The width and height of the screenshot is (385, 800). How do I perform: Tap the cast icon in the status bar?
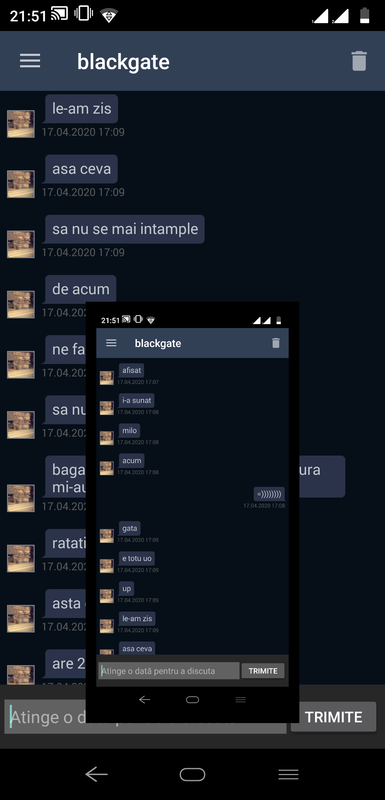(x=60, y=14)
